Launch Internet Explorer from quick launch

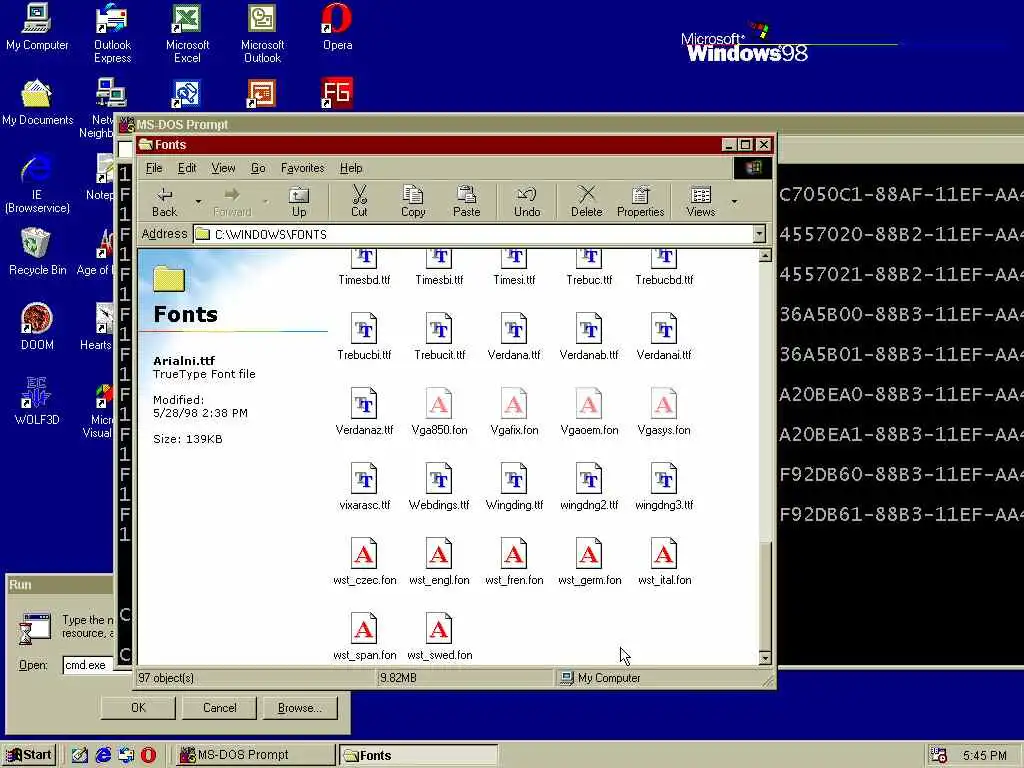pos(103,755)
